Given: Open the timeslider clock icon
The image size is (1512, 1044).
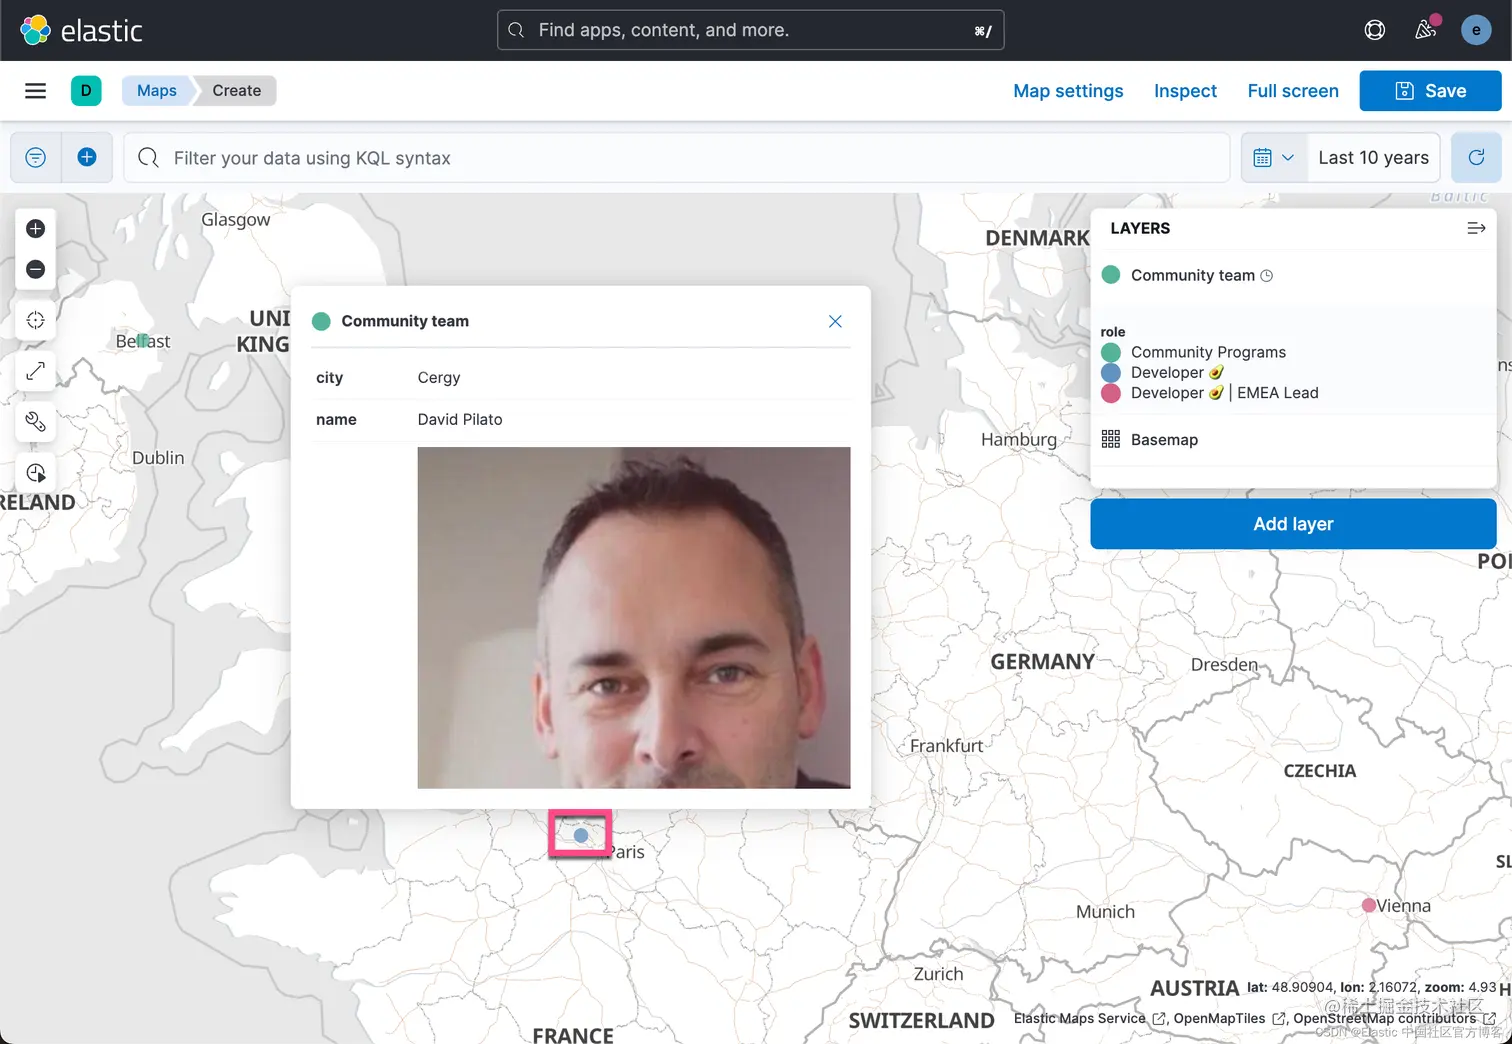Looking at the screenshot, I should (x=36, y=473).
